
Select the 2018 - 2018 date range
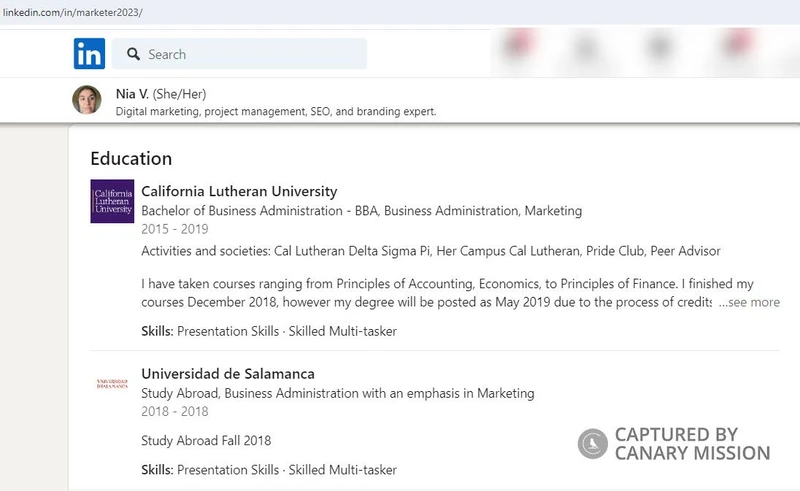pyautogui.click(x=174, y=411)
